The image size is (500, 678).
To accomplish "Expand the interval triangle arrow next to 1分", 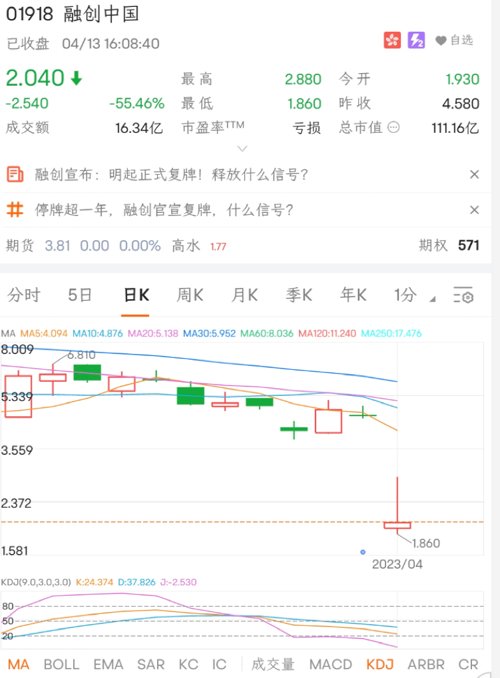I will click(432, 299).
